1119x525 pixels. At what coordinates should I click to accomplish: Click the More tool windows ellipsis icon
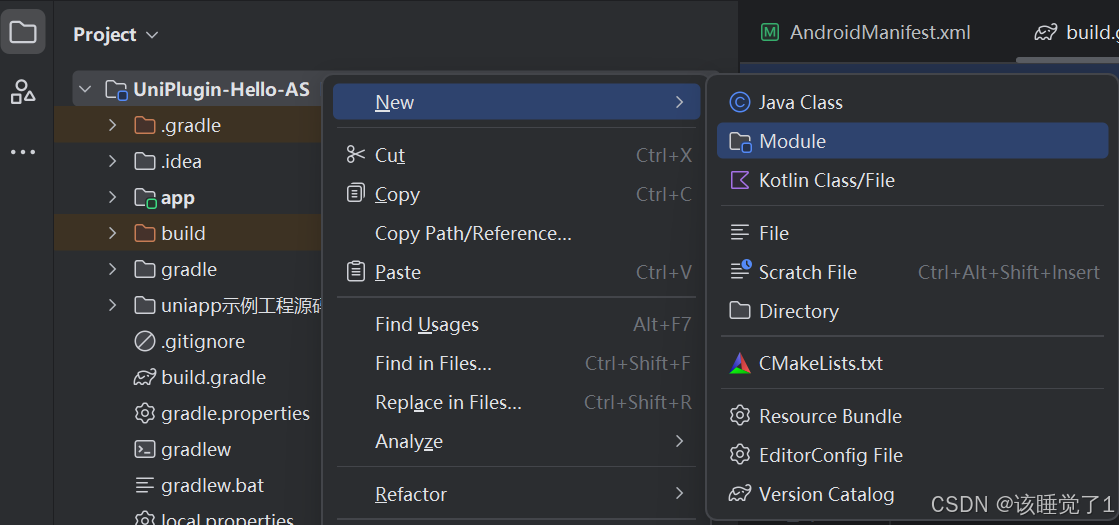coord(23,152)
